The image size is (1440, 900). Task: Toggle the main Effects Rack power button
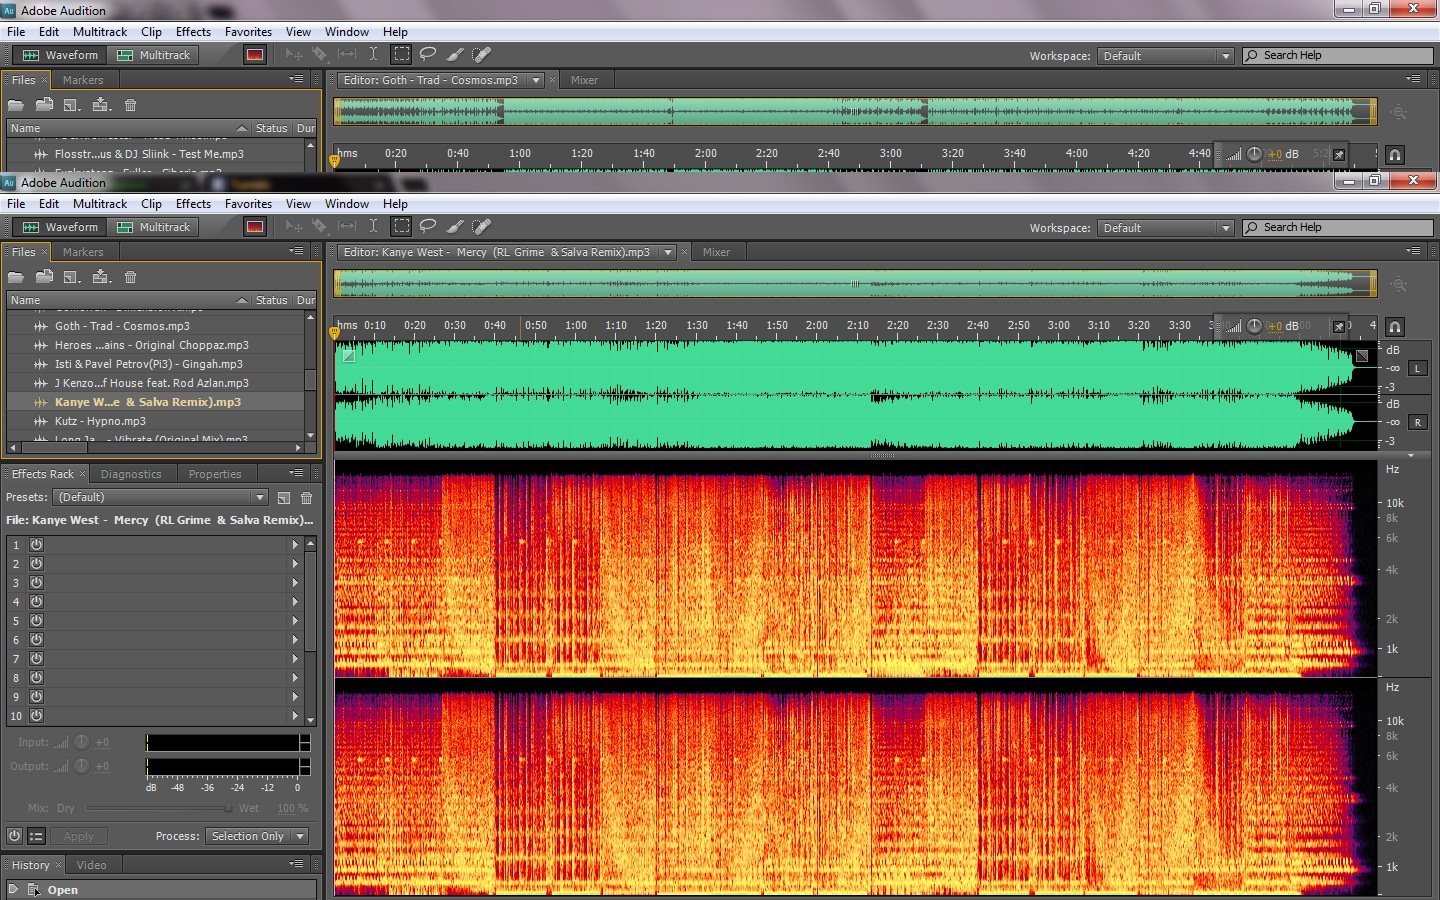tap(14, 836)
